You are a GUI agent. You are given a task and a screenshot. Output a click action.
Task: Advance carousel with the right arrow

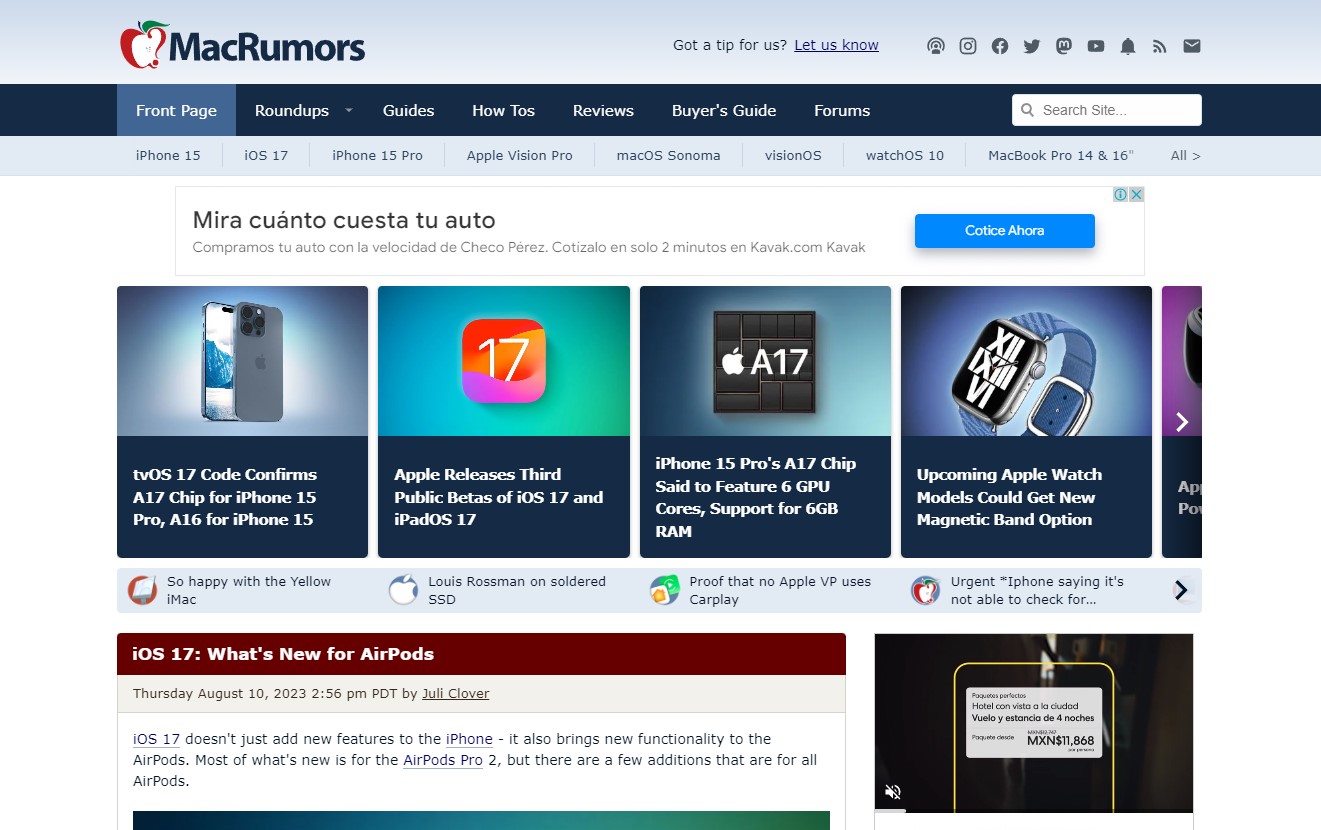(x=1182, y=422)
